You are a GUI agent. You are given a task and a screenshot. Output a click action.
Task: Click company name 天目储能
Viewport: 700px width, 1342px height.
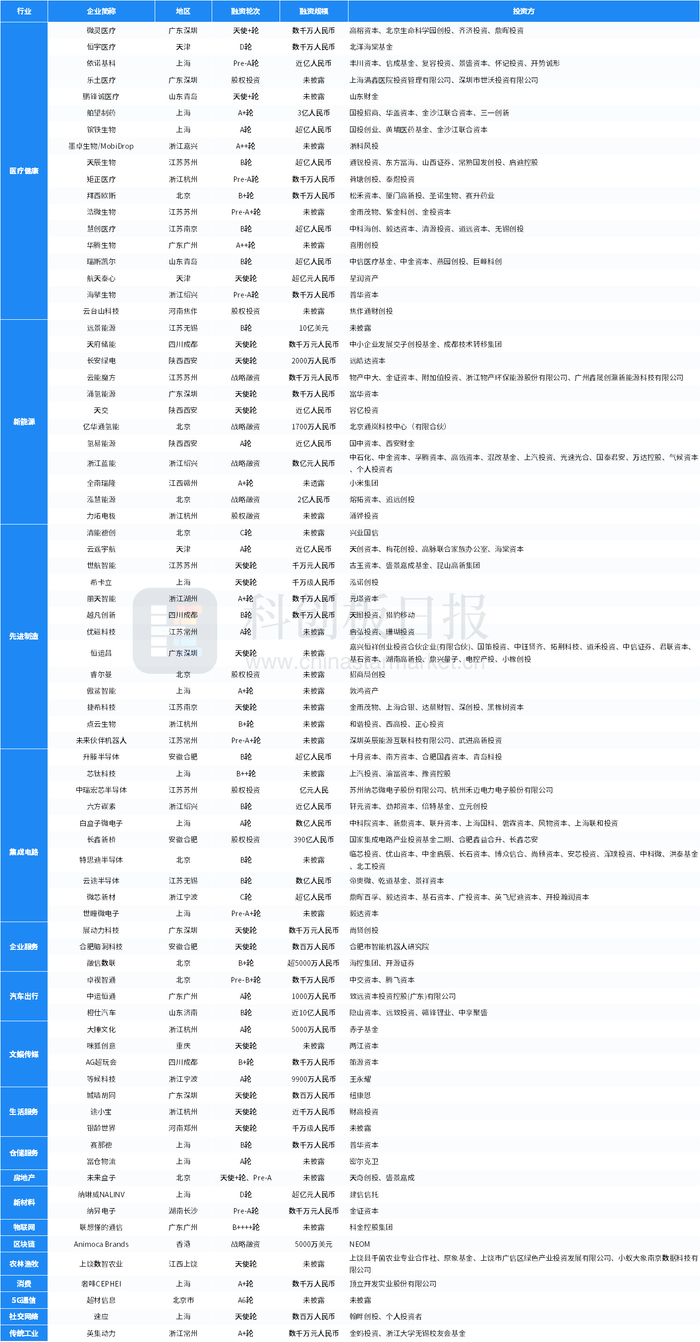(x=102, y=344)
